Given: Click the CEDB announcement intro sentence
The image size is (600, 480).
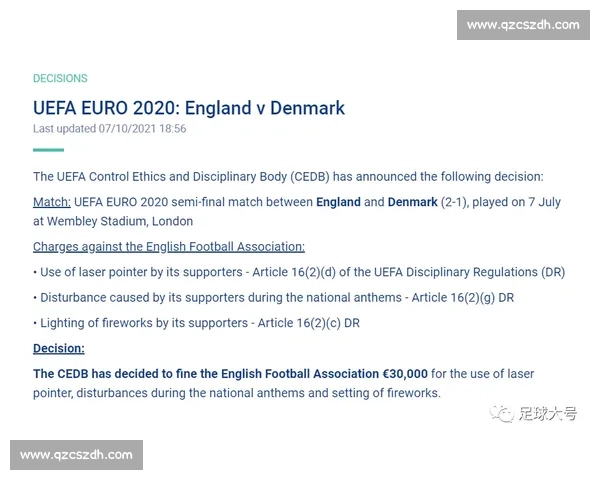Looking at the screenshot, I should 288,177.
